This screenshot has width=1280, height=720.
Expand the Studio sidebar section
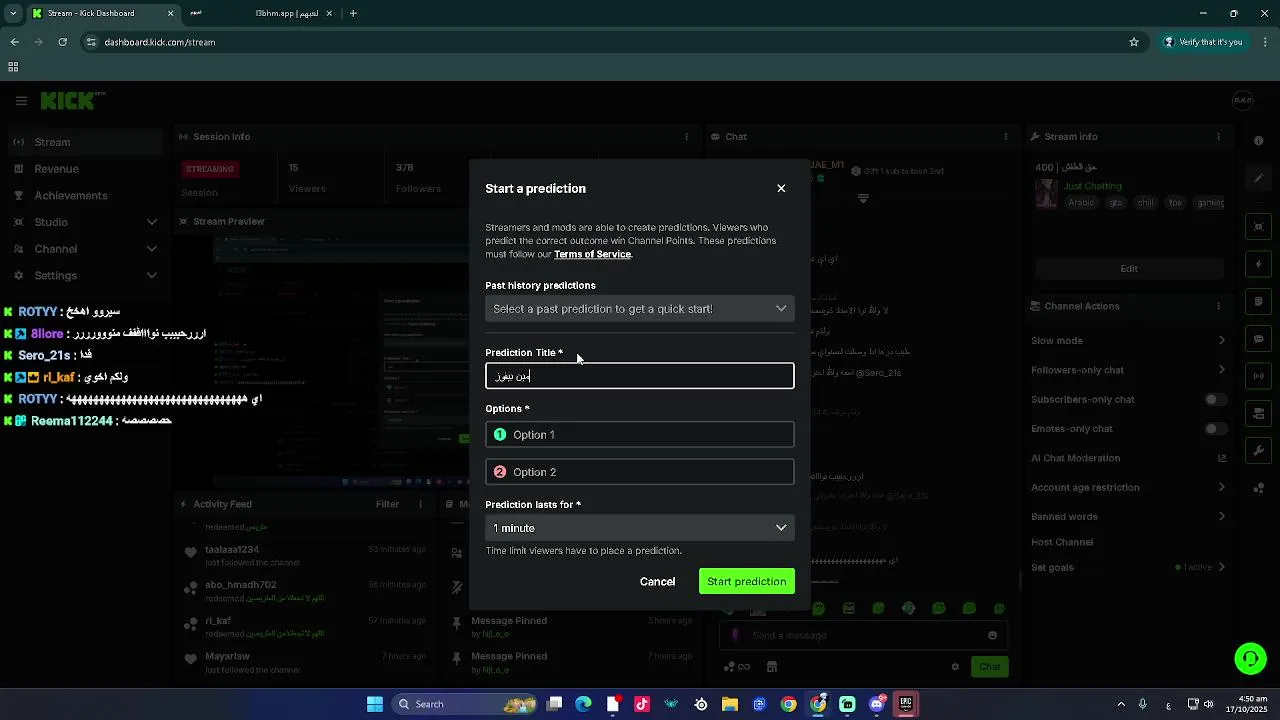[x=84, y=222]
